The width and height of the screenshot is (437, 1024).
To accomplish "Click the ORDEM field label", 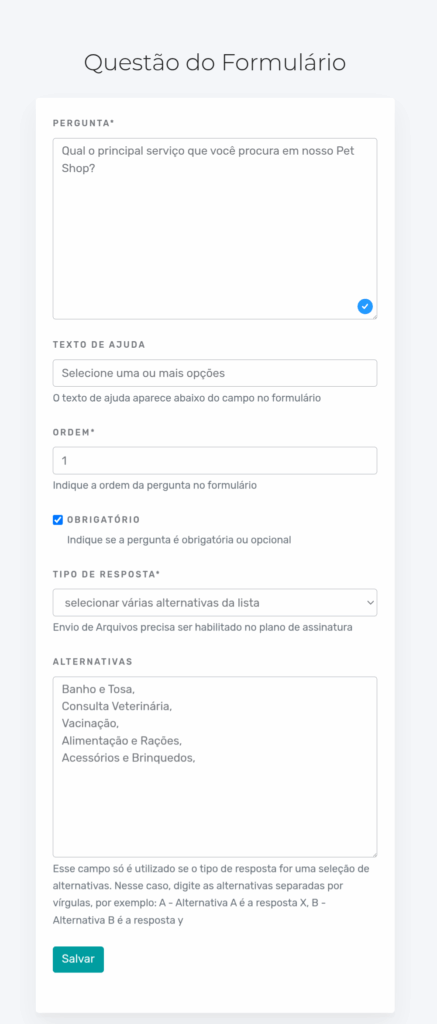I will [74, 432].
